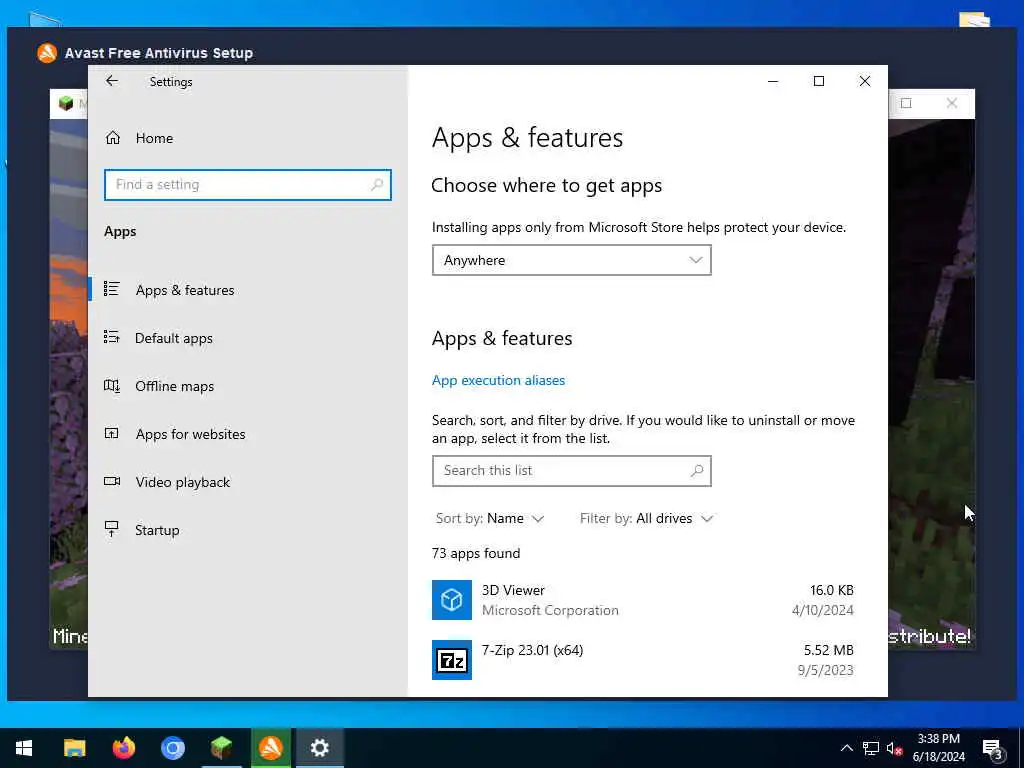Open Apps for websites settings
Viewport: 1024px width, 768px height.
point(248,434)
